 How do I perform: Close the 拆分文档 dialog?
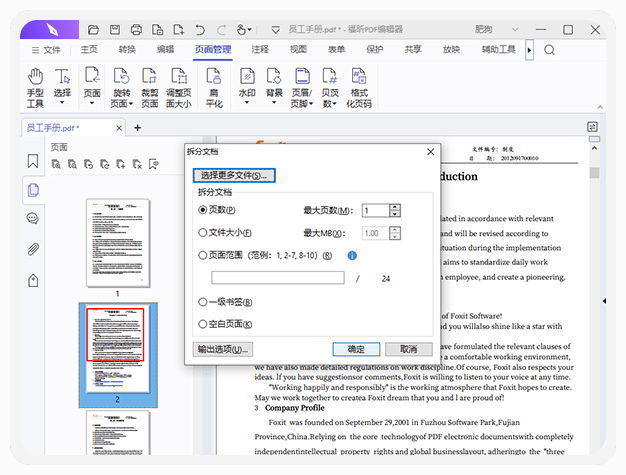[x=430, y=152]
